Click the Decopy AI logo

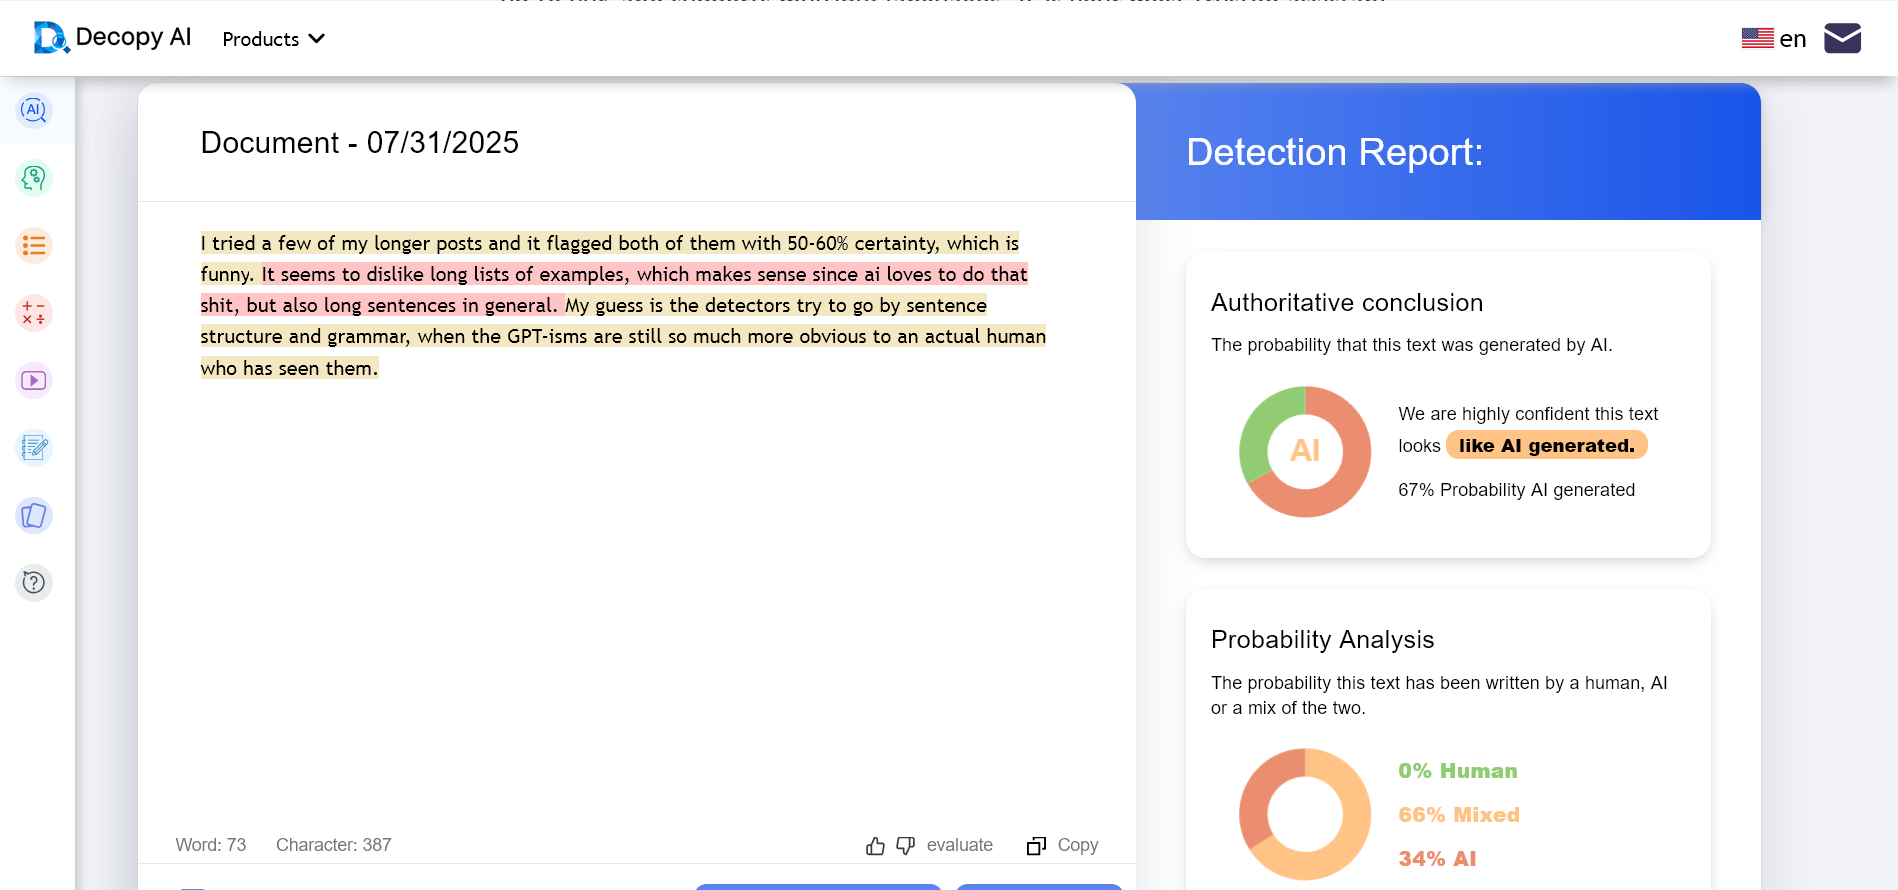point(112,38)
